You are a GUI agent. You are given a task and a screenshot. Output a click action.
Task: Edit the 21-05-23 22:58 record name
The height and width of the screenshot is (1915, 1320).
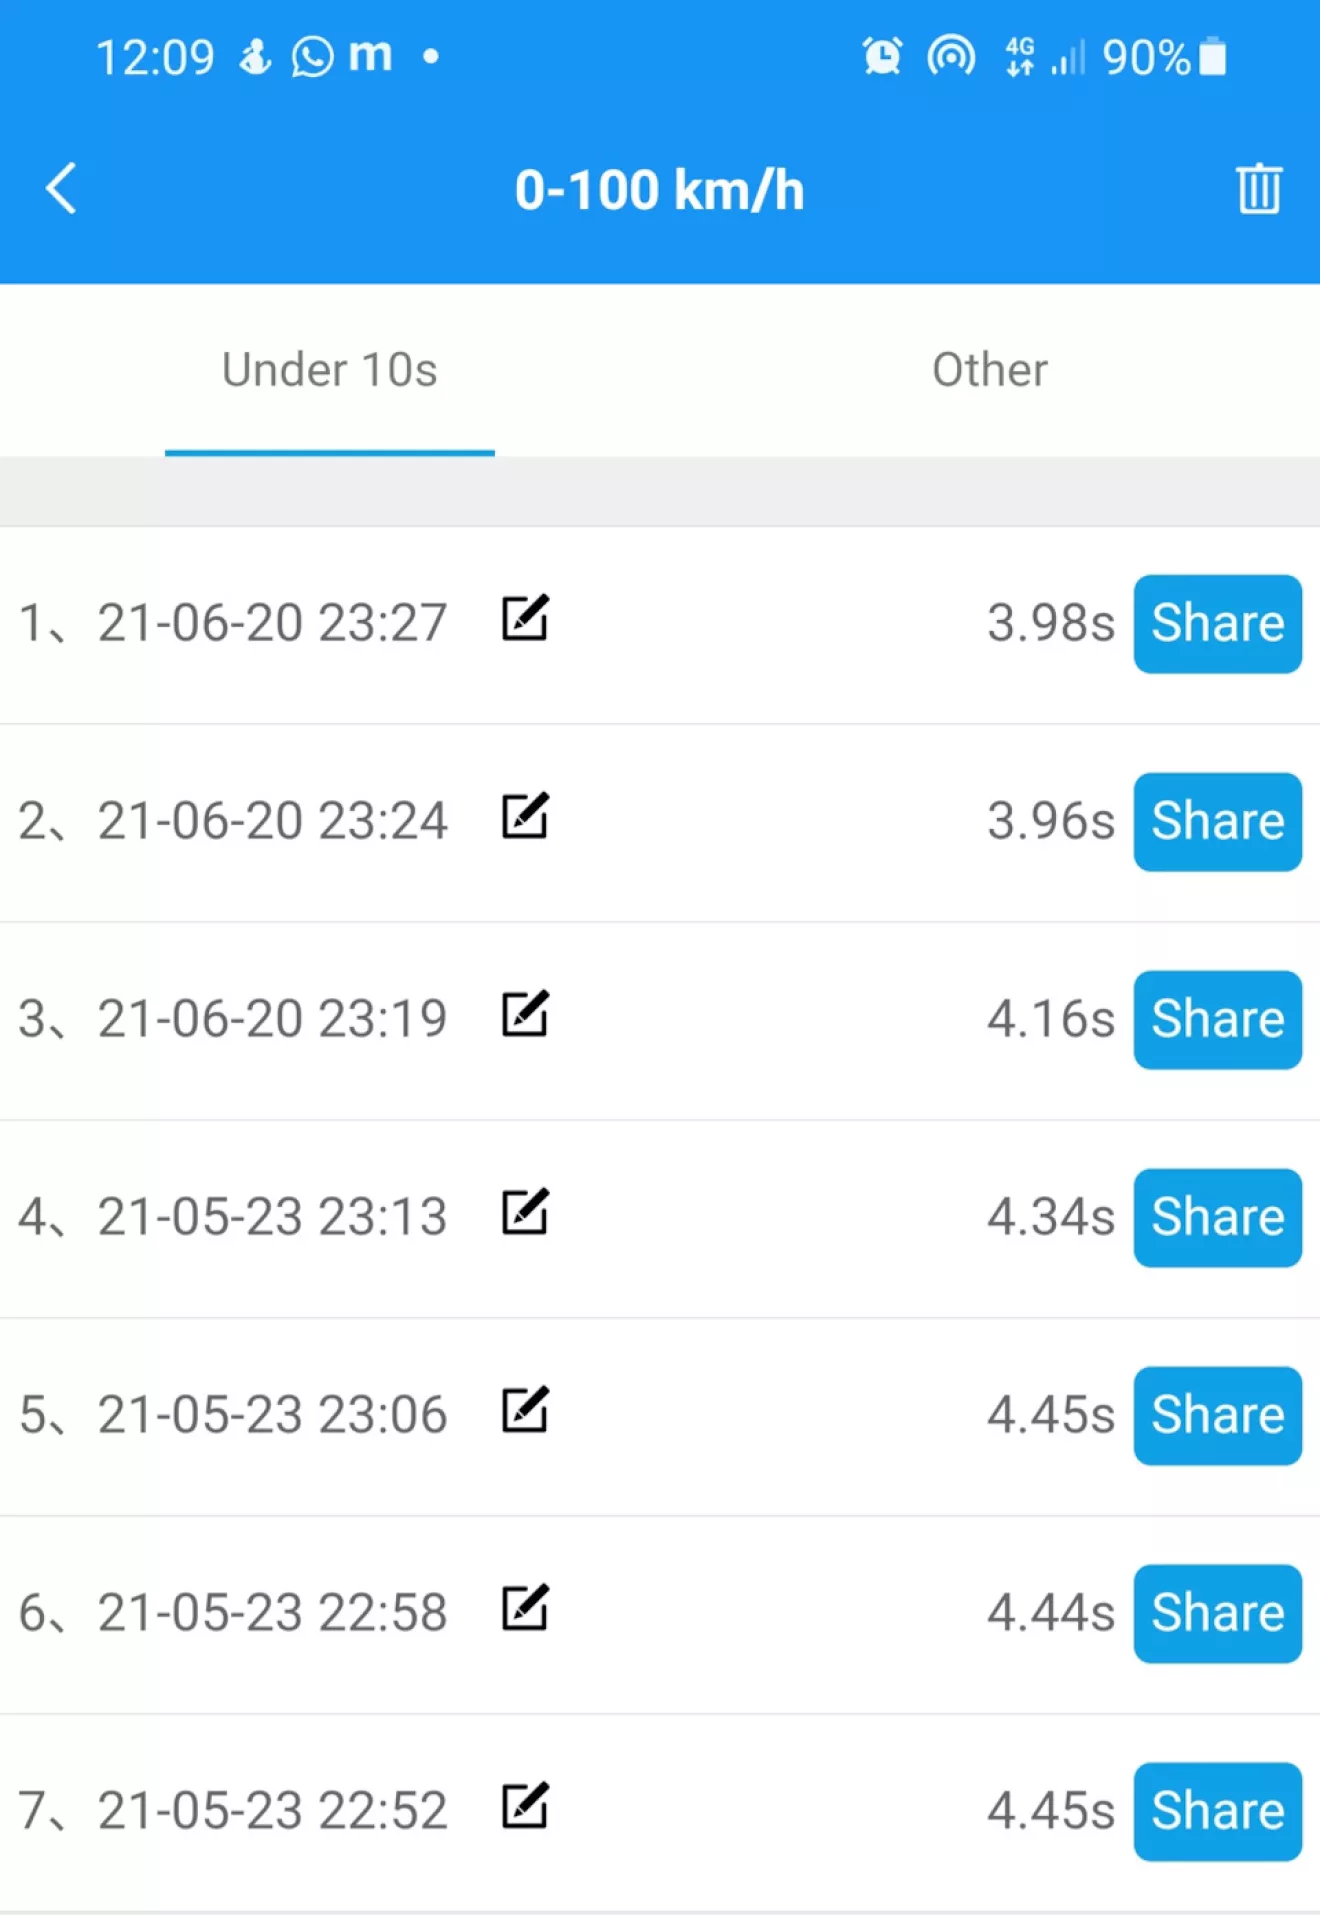[525, 1608]
